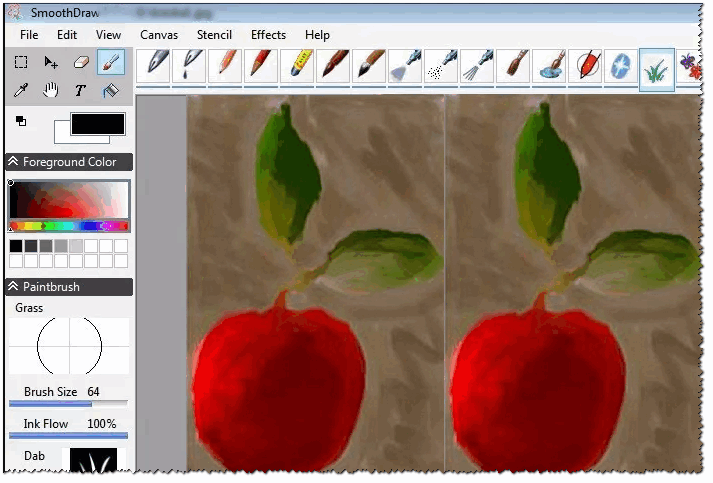Select the light gray palette swatch
713x483 pixels.
(76, 246)
